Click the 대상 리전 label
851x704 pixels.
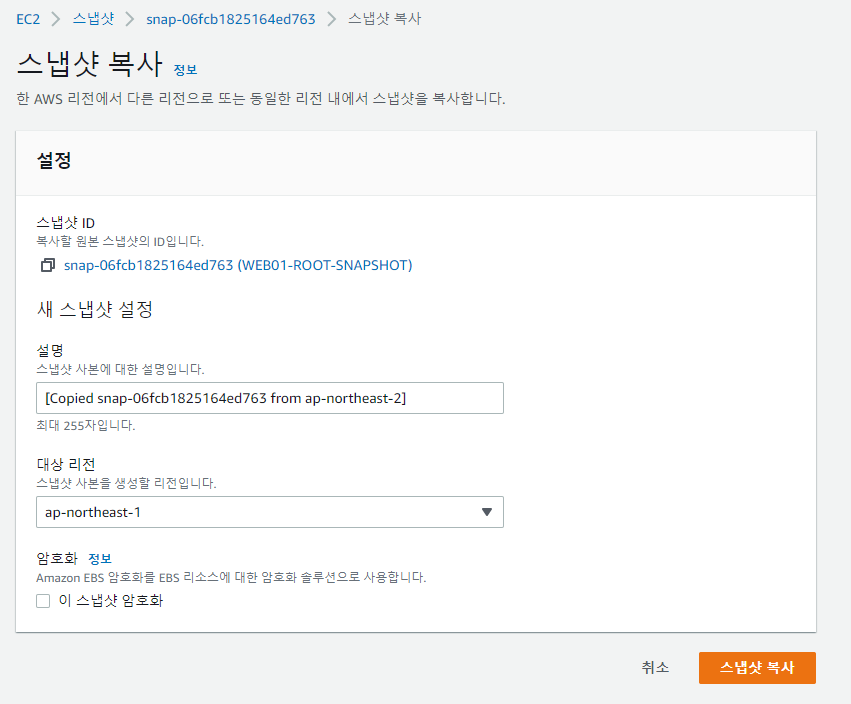pyautogui.click(x=66, y=464)
